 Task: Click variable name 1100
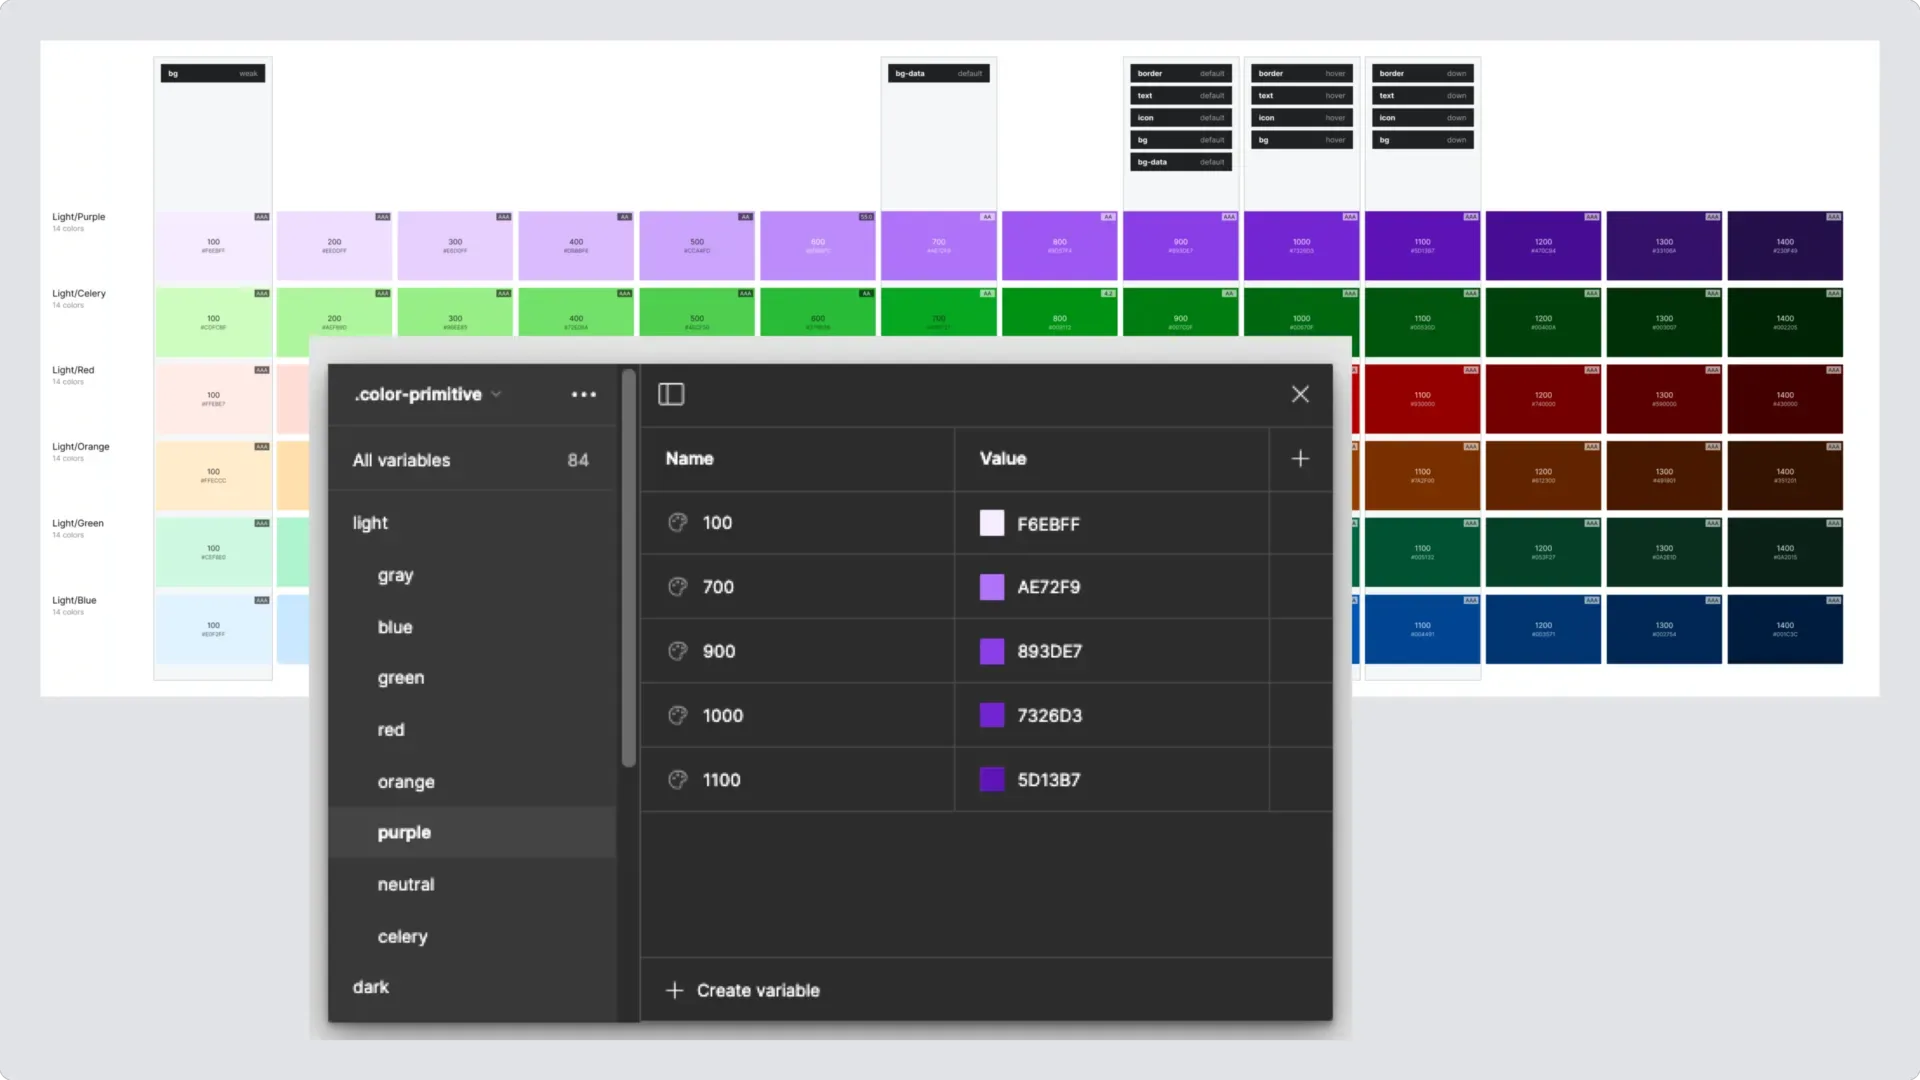click(721, 780)
